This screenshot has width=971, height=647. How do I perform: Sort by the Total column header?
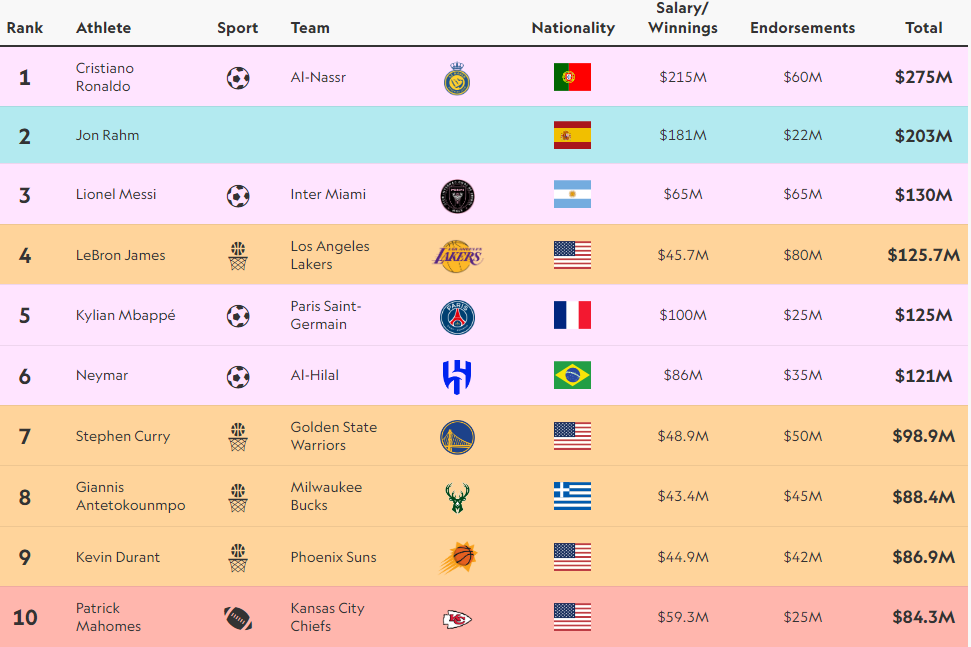[923, 28]
